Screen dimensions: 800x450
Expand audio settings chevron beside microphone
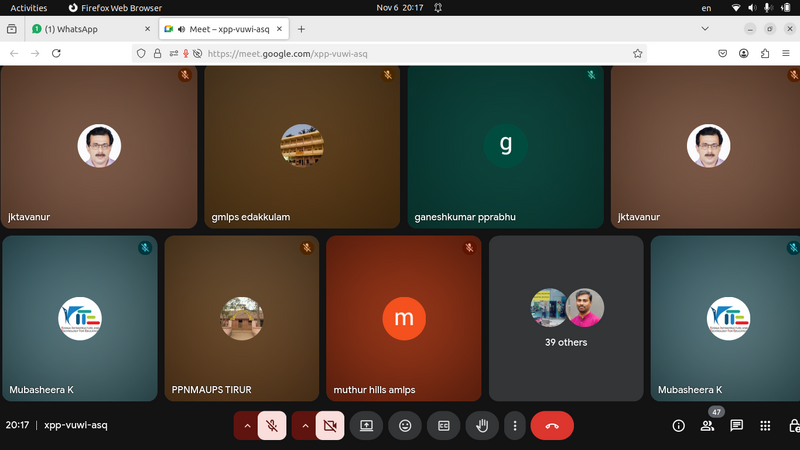coord(247,425)
